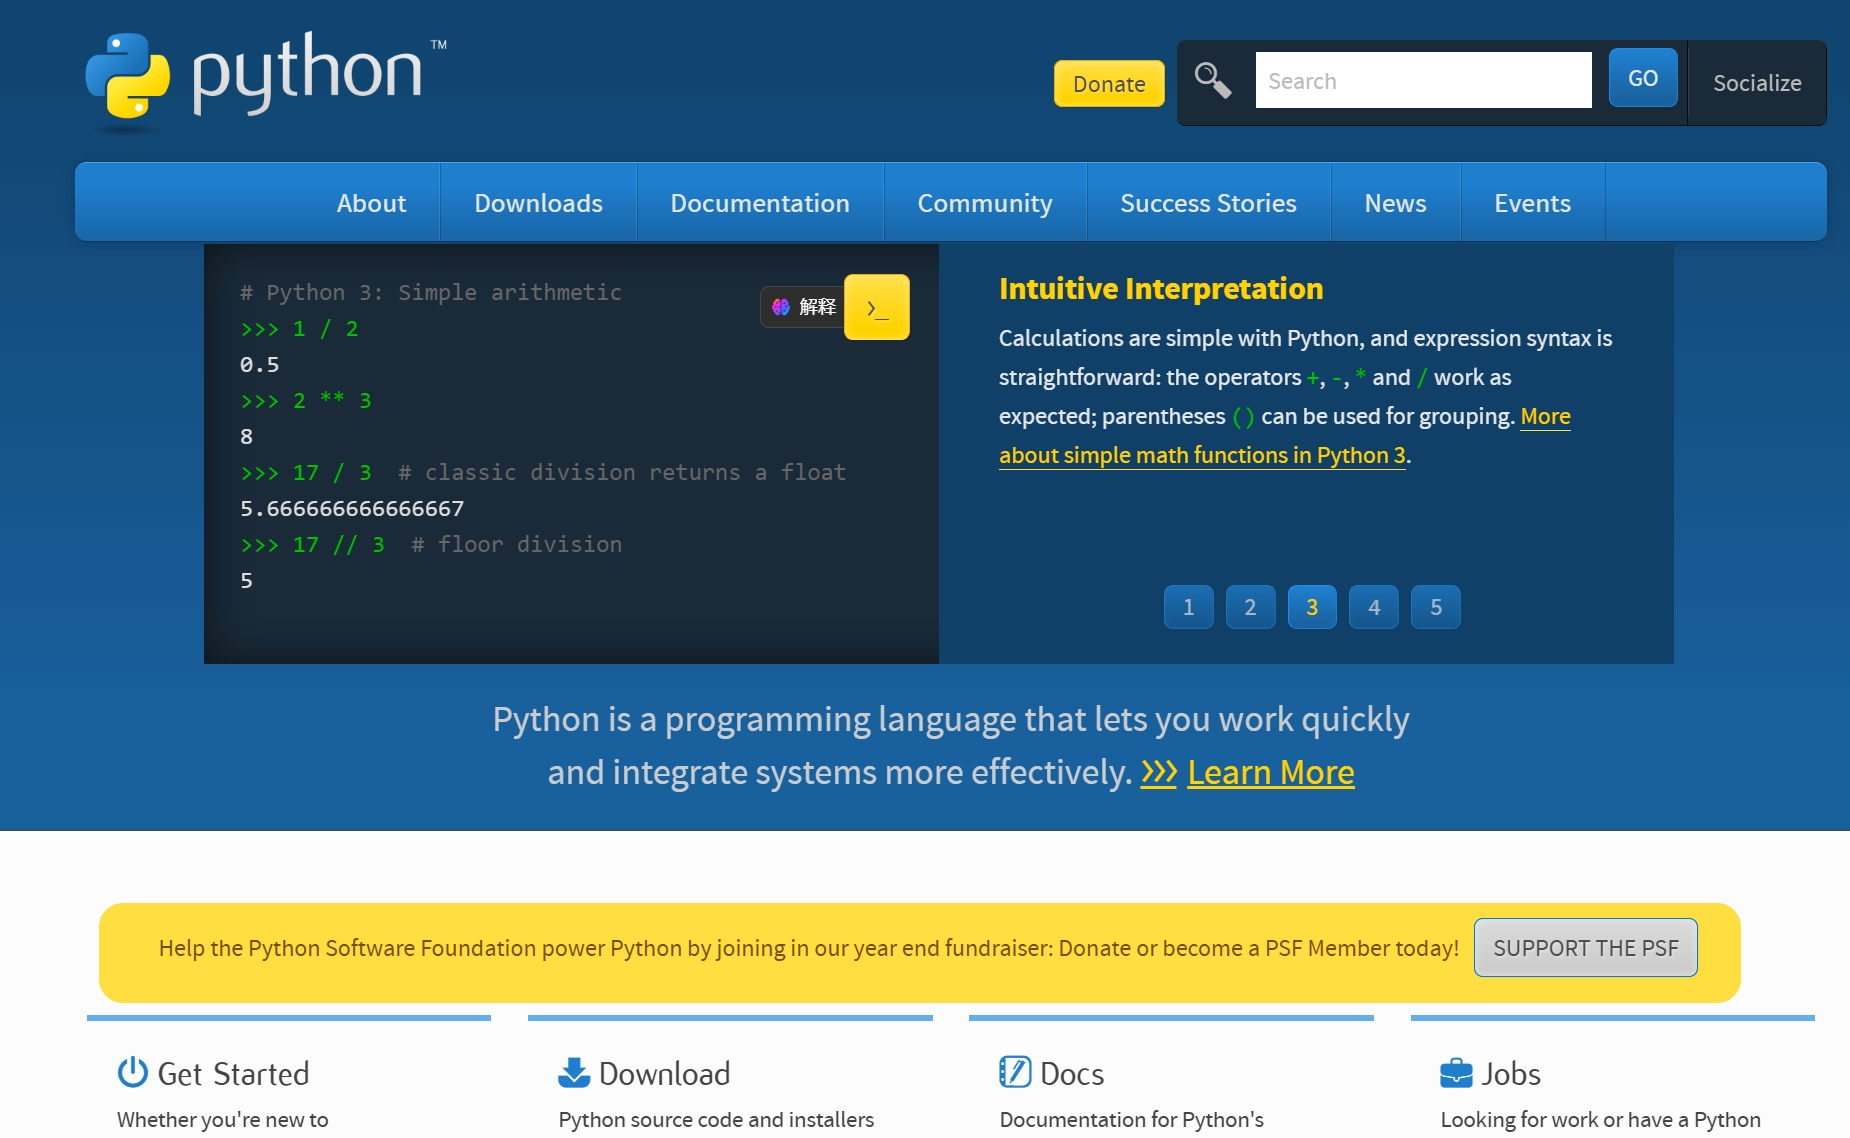Click the Docs notepad icon
The image size is (1850, 1138).
coord(1015,1072)
